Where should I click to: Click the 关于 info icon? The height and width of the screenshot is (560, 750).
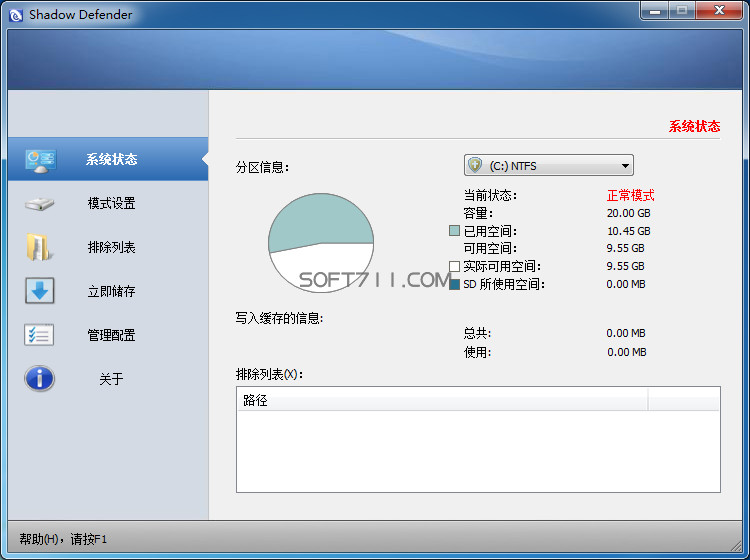(39, 379)
